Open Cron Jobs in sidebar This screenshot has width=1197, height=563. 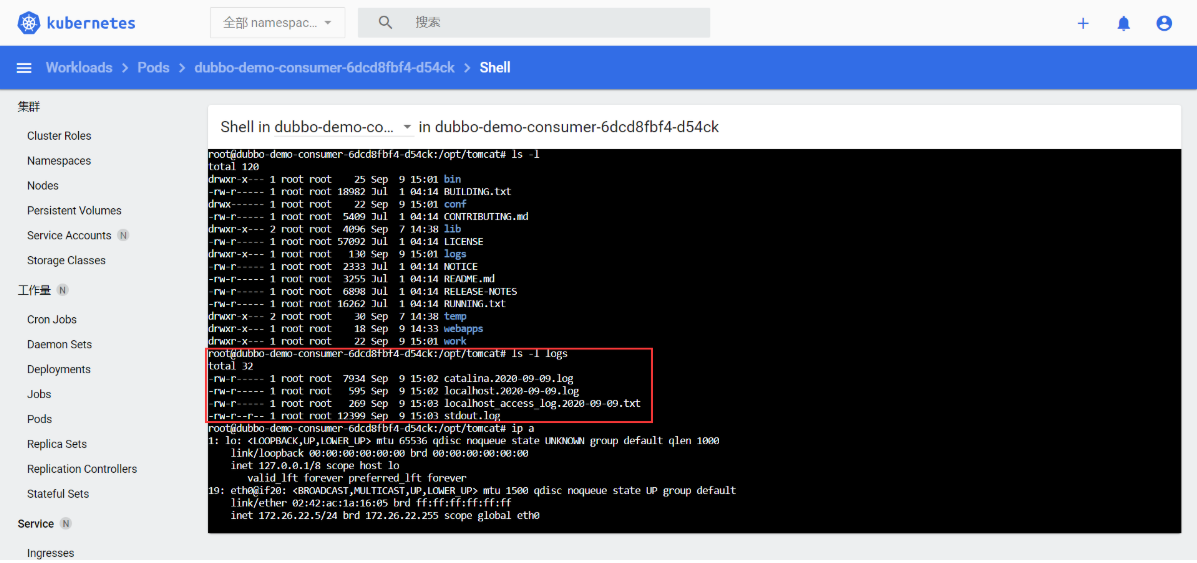tap(52, 319)
